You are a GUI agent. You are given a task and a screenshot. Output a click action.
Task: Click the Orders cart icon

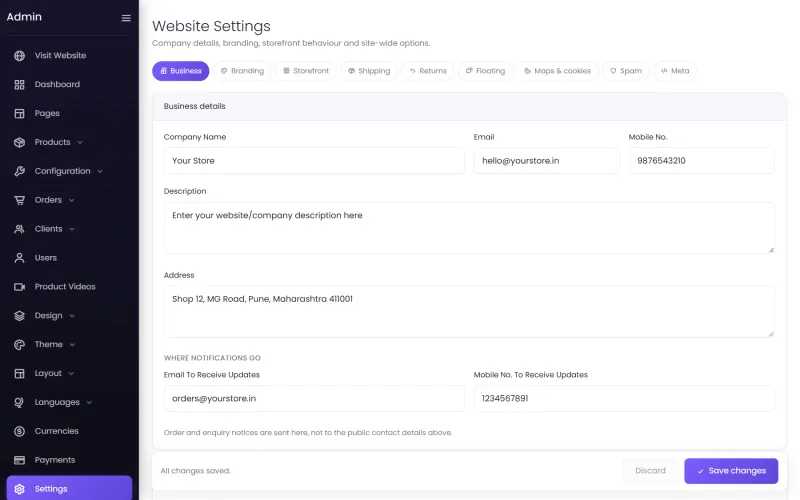click(x=19, y=200)
